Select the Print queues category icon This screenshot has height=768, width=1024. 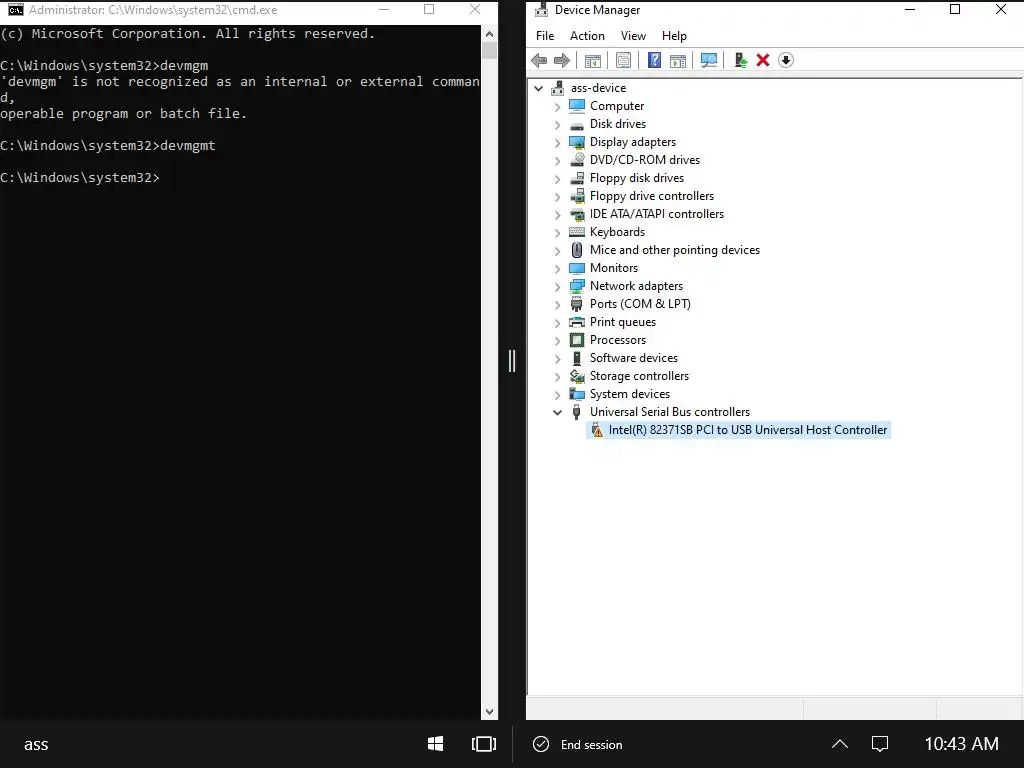tap(577, 322)
